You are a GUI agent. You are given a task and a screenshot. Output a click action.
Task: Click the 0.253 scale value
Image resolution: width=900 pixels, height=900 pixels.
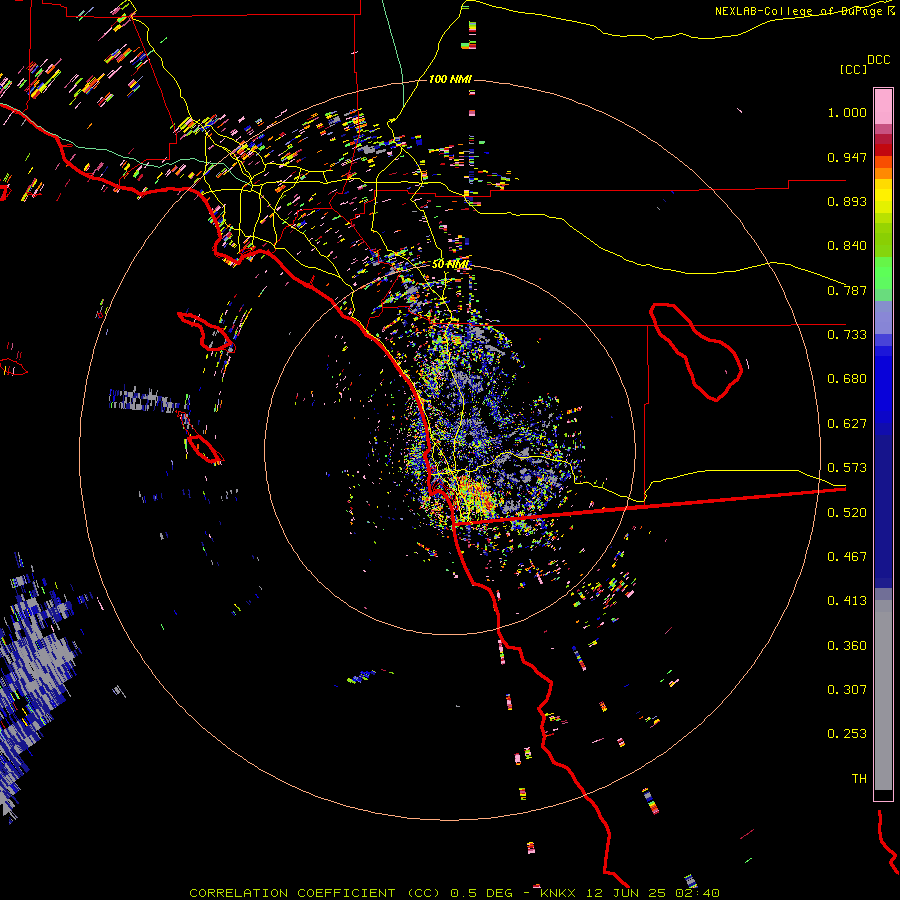point(847,734)
